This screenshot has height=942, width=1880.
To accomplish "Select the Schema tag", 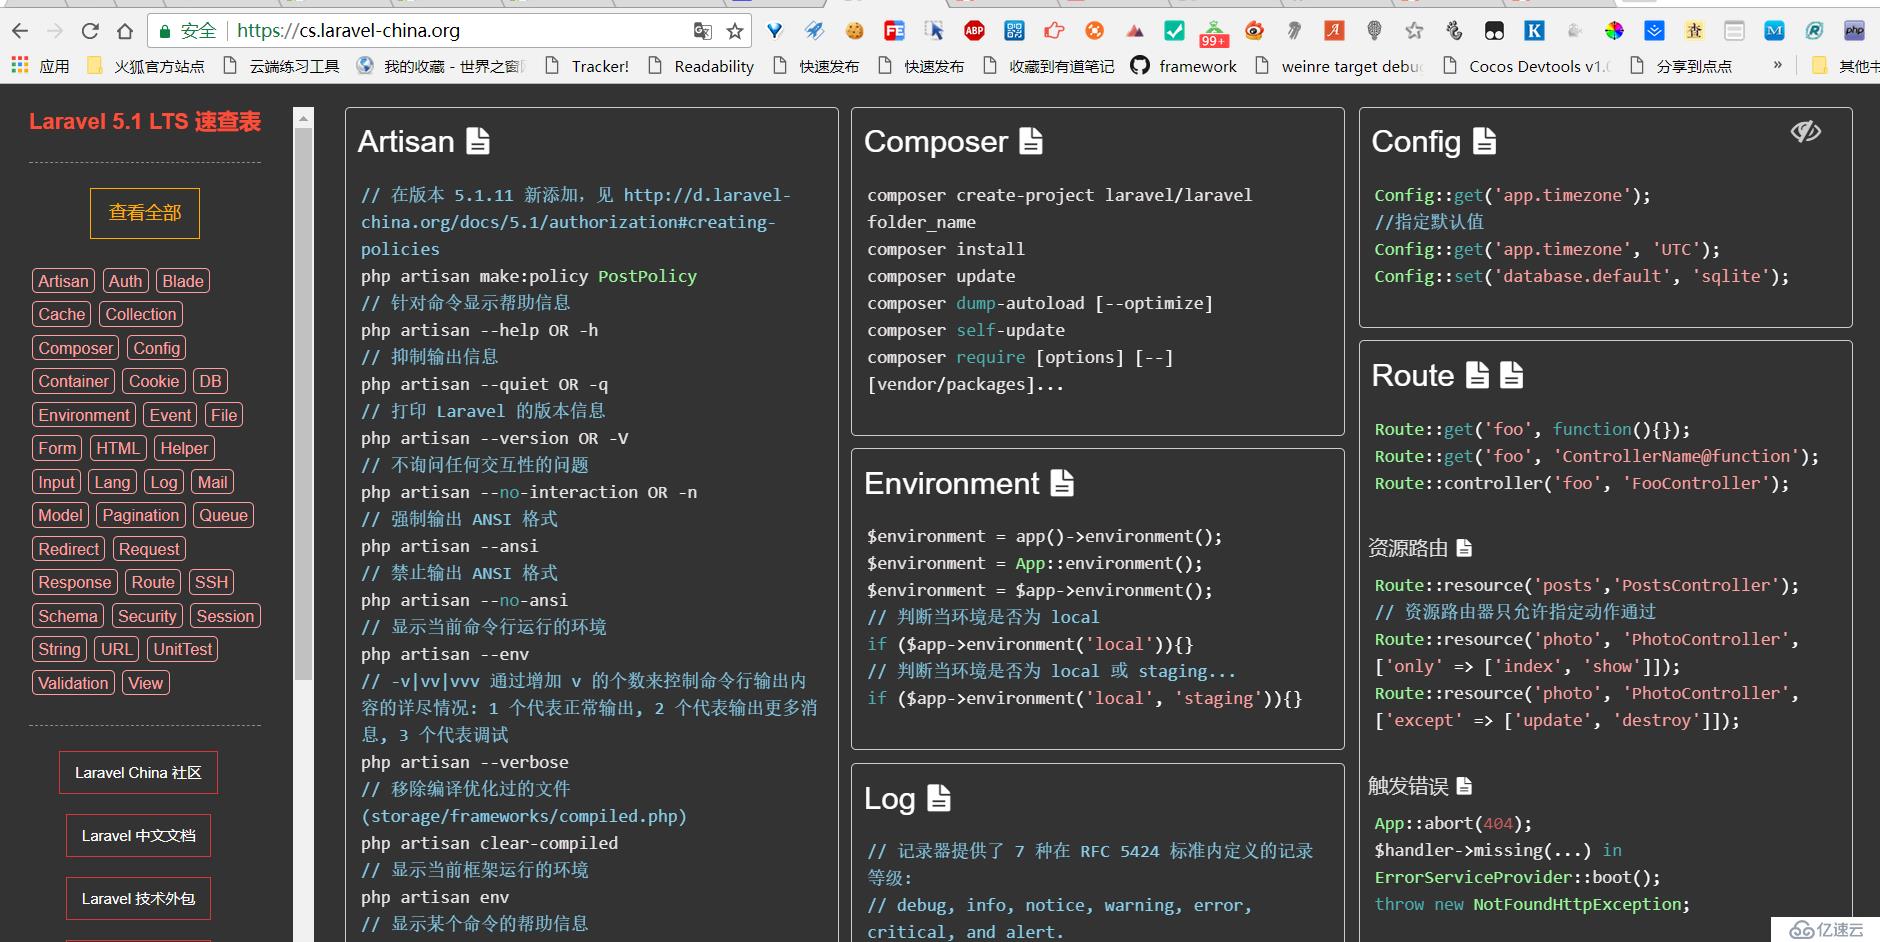I will 68,616.
